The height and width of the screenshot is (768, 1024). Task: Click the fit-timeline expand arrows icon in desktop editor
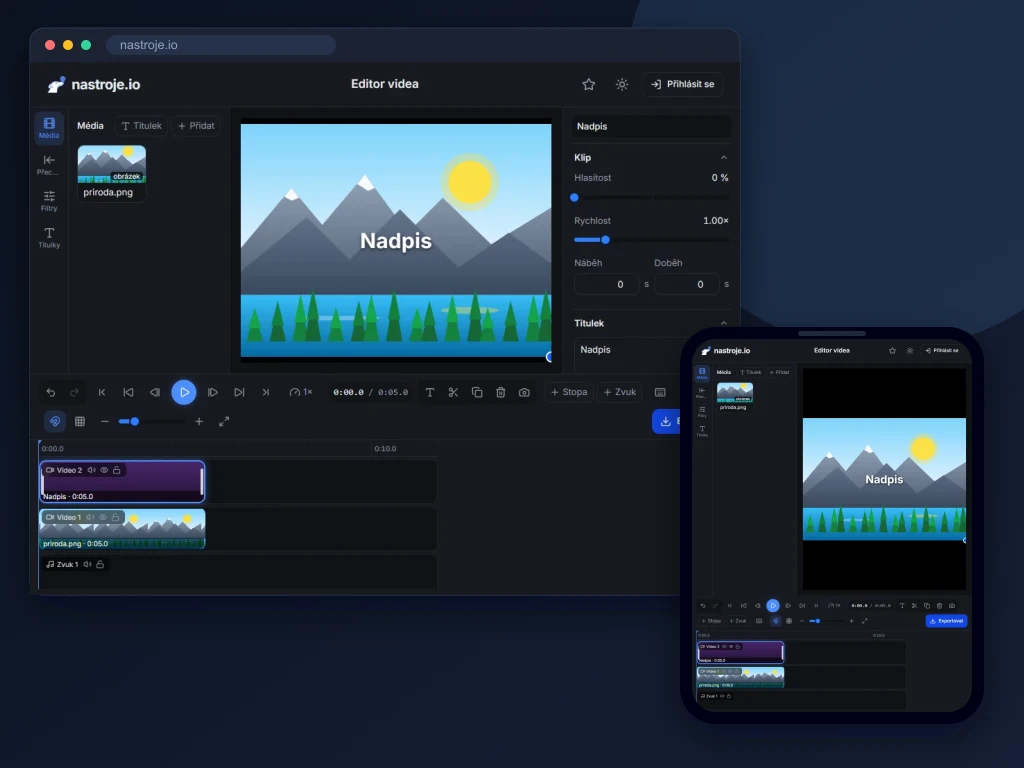pos(224,421)
